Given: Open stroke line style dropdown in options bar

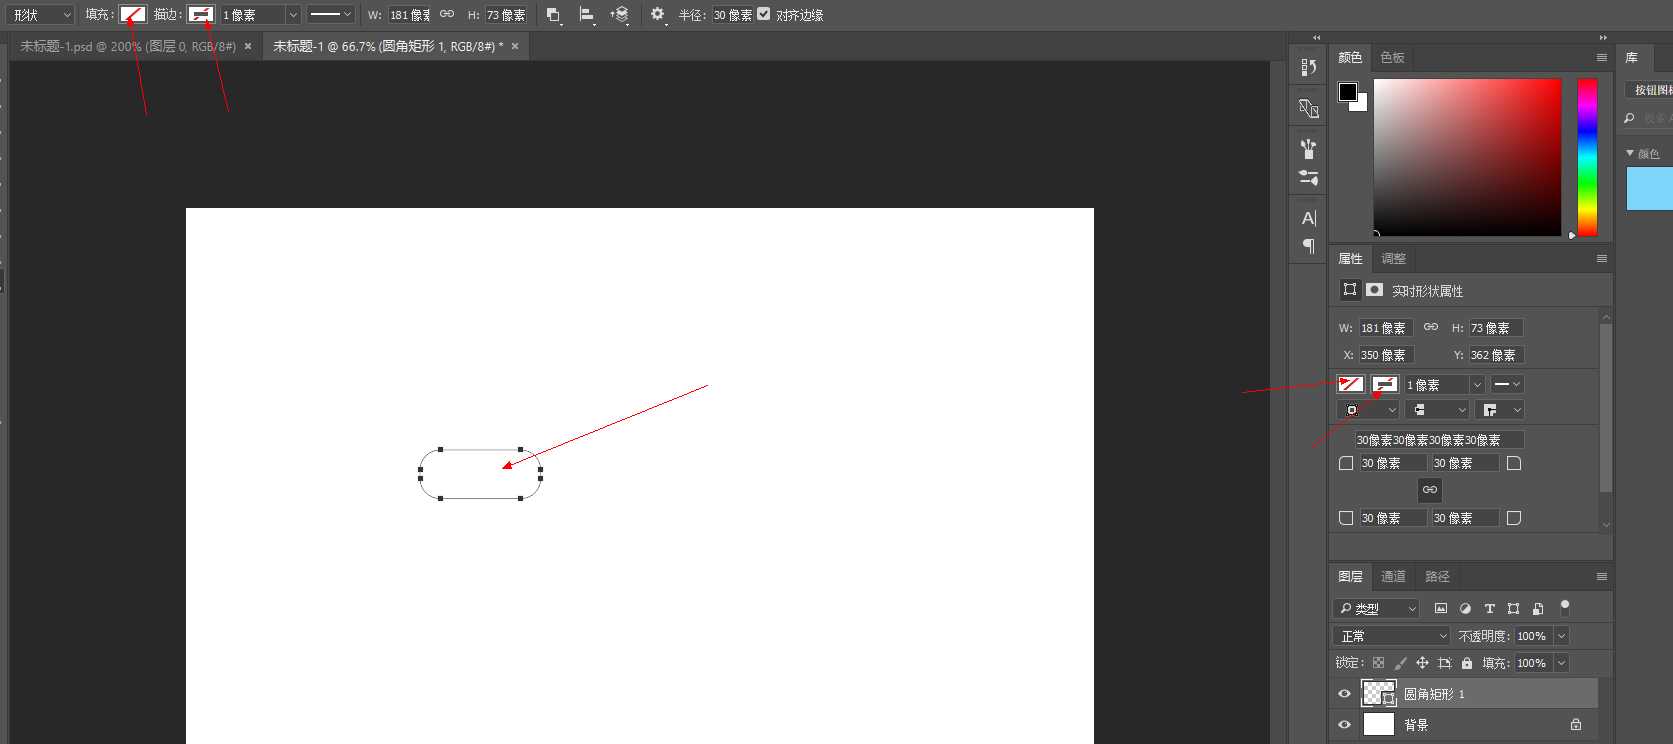Looking at the screenshot, I should [x=330, y=15].
